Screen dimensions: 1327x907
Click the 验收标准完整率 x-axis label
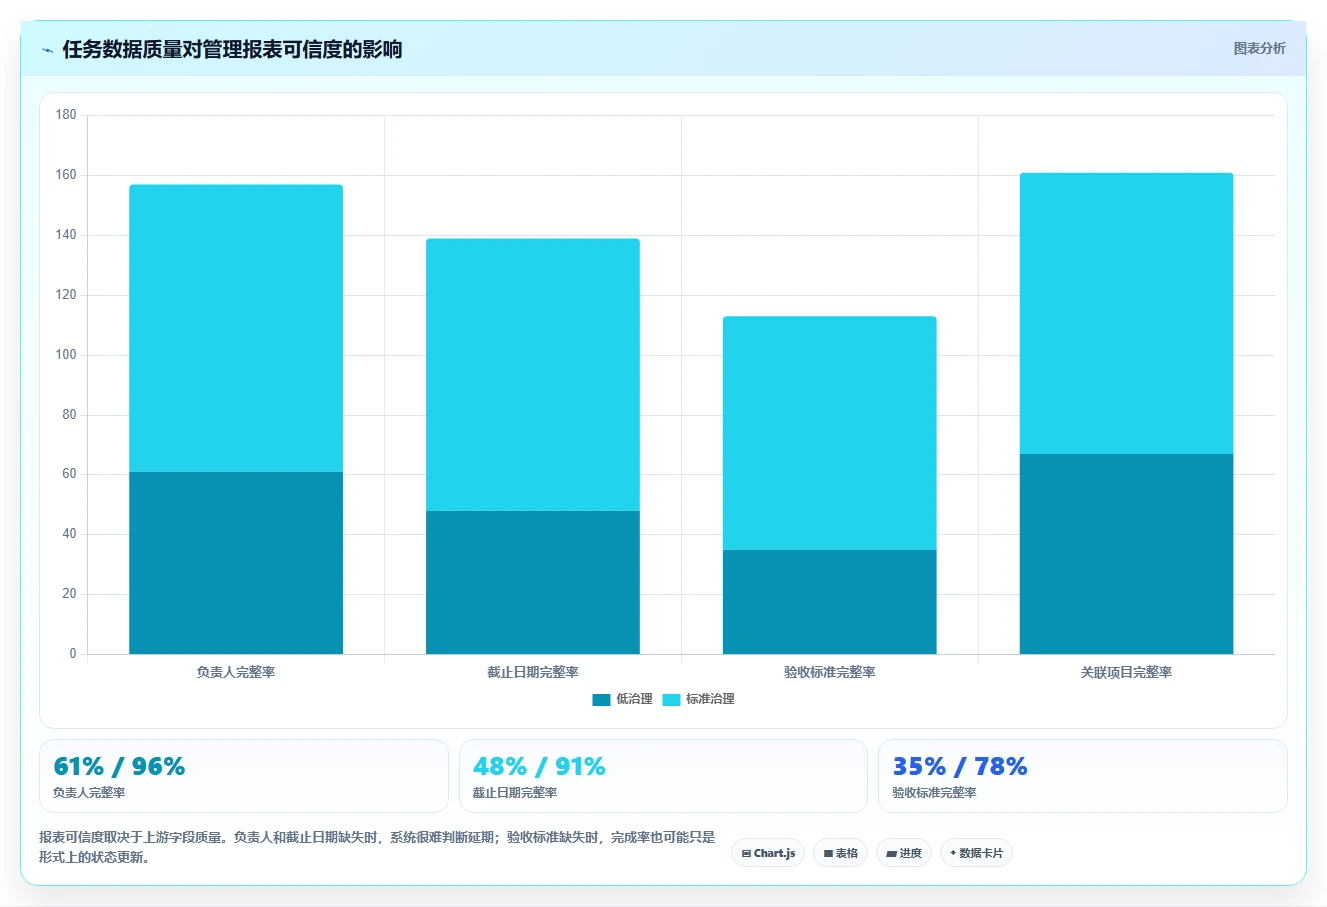click(x=830, y=673)
